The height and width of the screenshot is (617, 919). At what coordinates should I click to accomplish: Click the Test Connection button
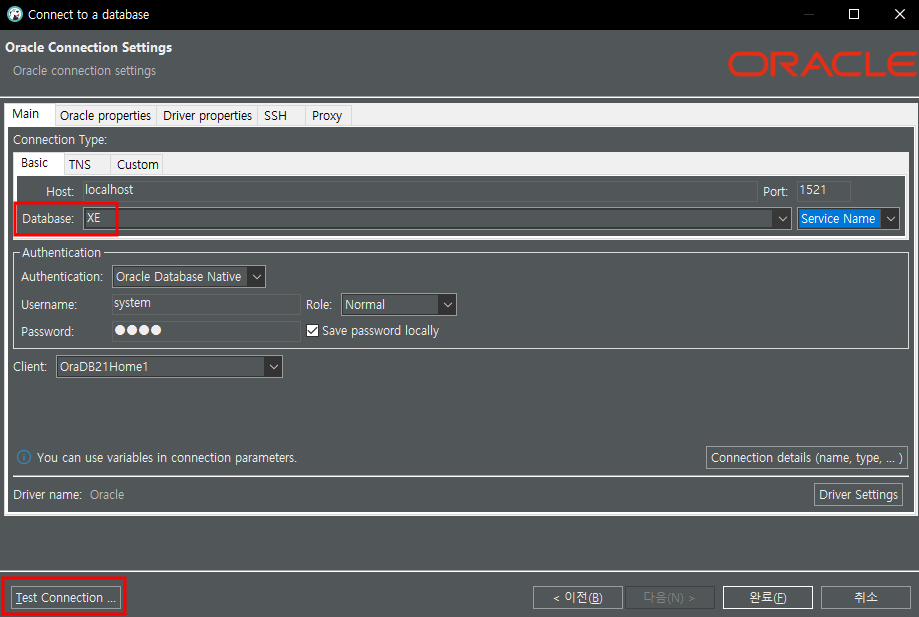pos(66,598)
